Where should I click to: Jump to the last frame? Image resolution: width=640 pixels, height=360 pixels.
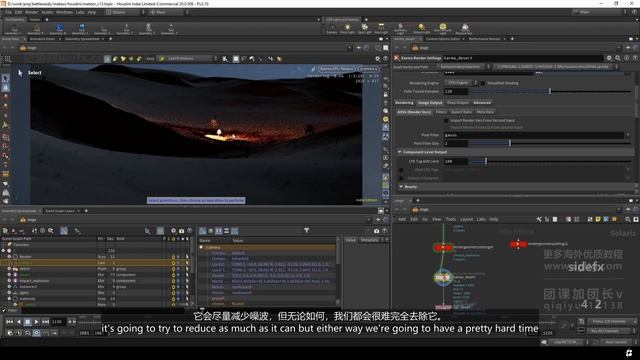[45, 322]
